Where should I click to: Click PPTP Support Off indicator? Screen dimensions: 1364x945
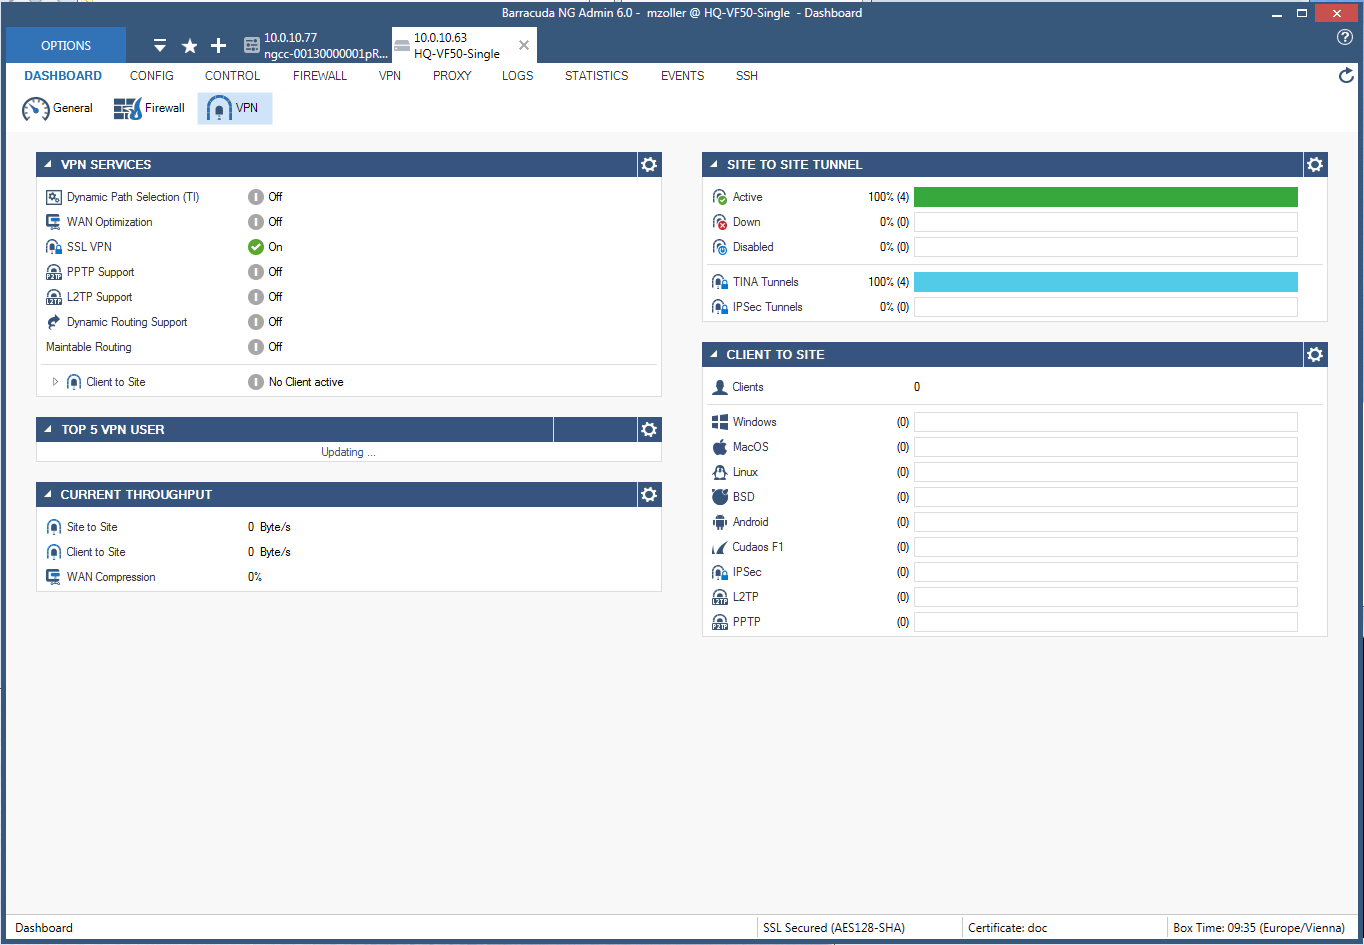(x=256, y=272)
